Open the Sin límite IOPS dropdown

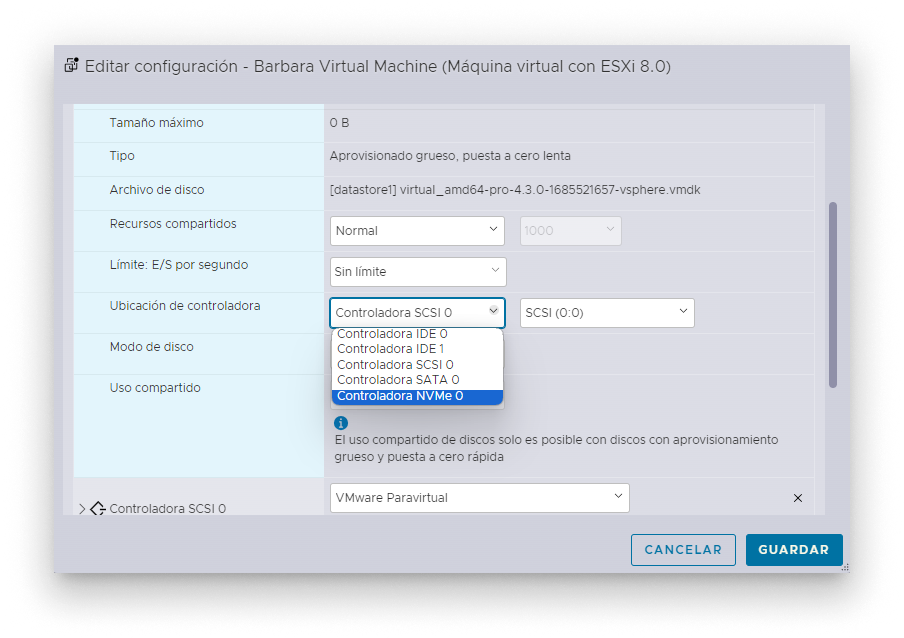tap(417, 271)
